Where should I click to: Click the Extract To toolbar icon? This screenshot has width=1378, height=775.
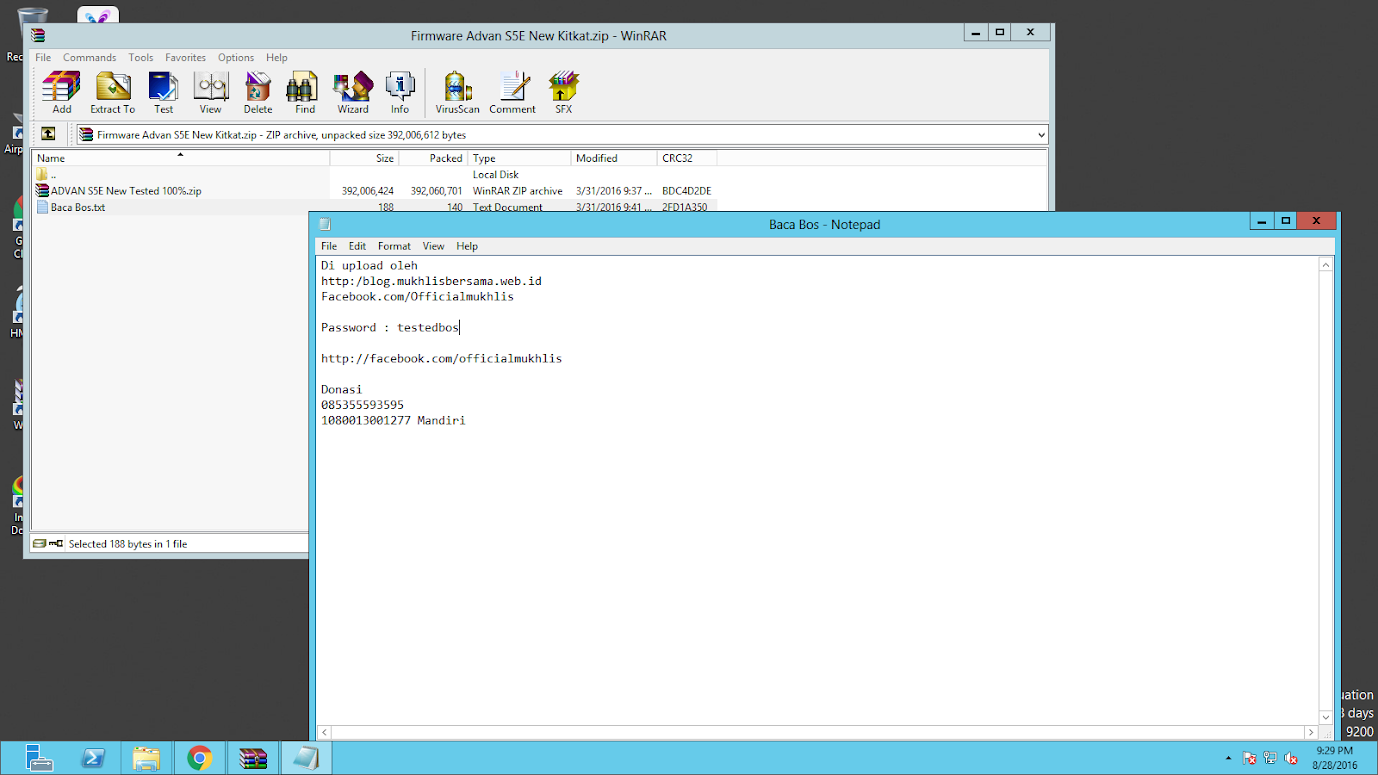(x=112, y=93)
